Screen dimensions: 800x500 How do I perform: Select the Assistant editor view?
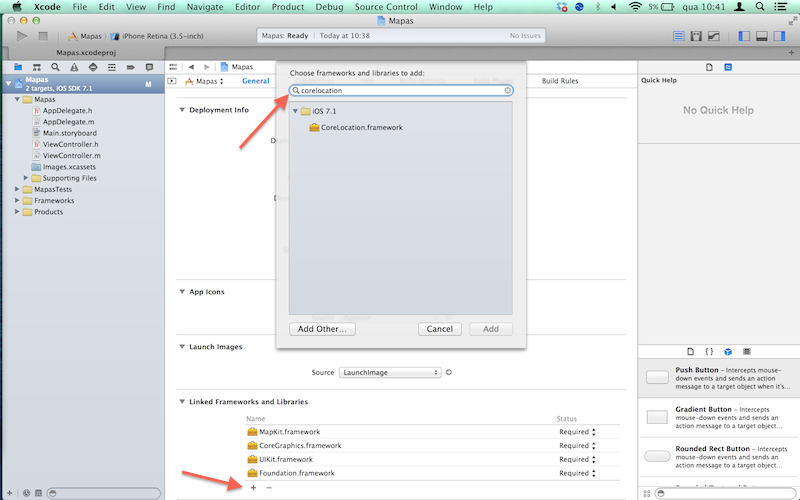696,36
